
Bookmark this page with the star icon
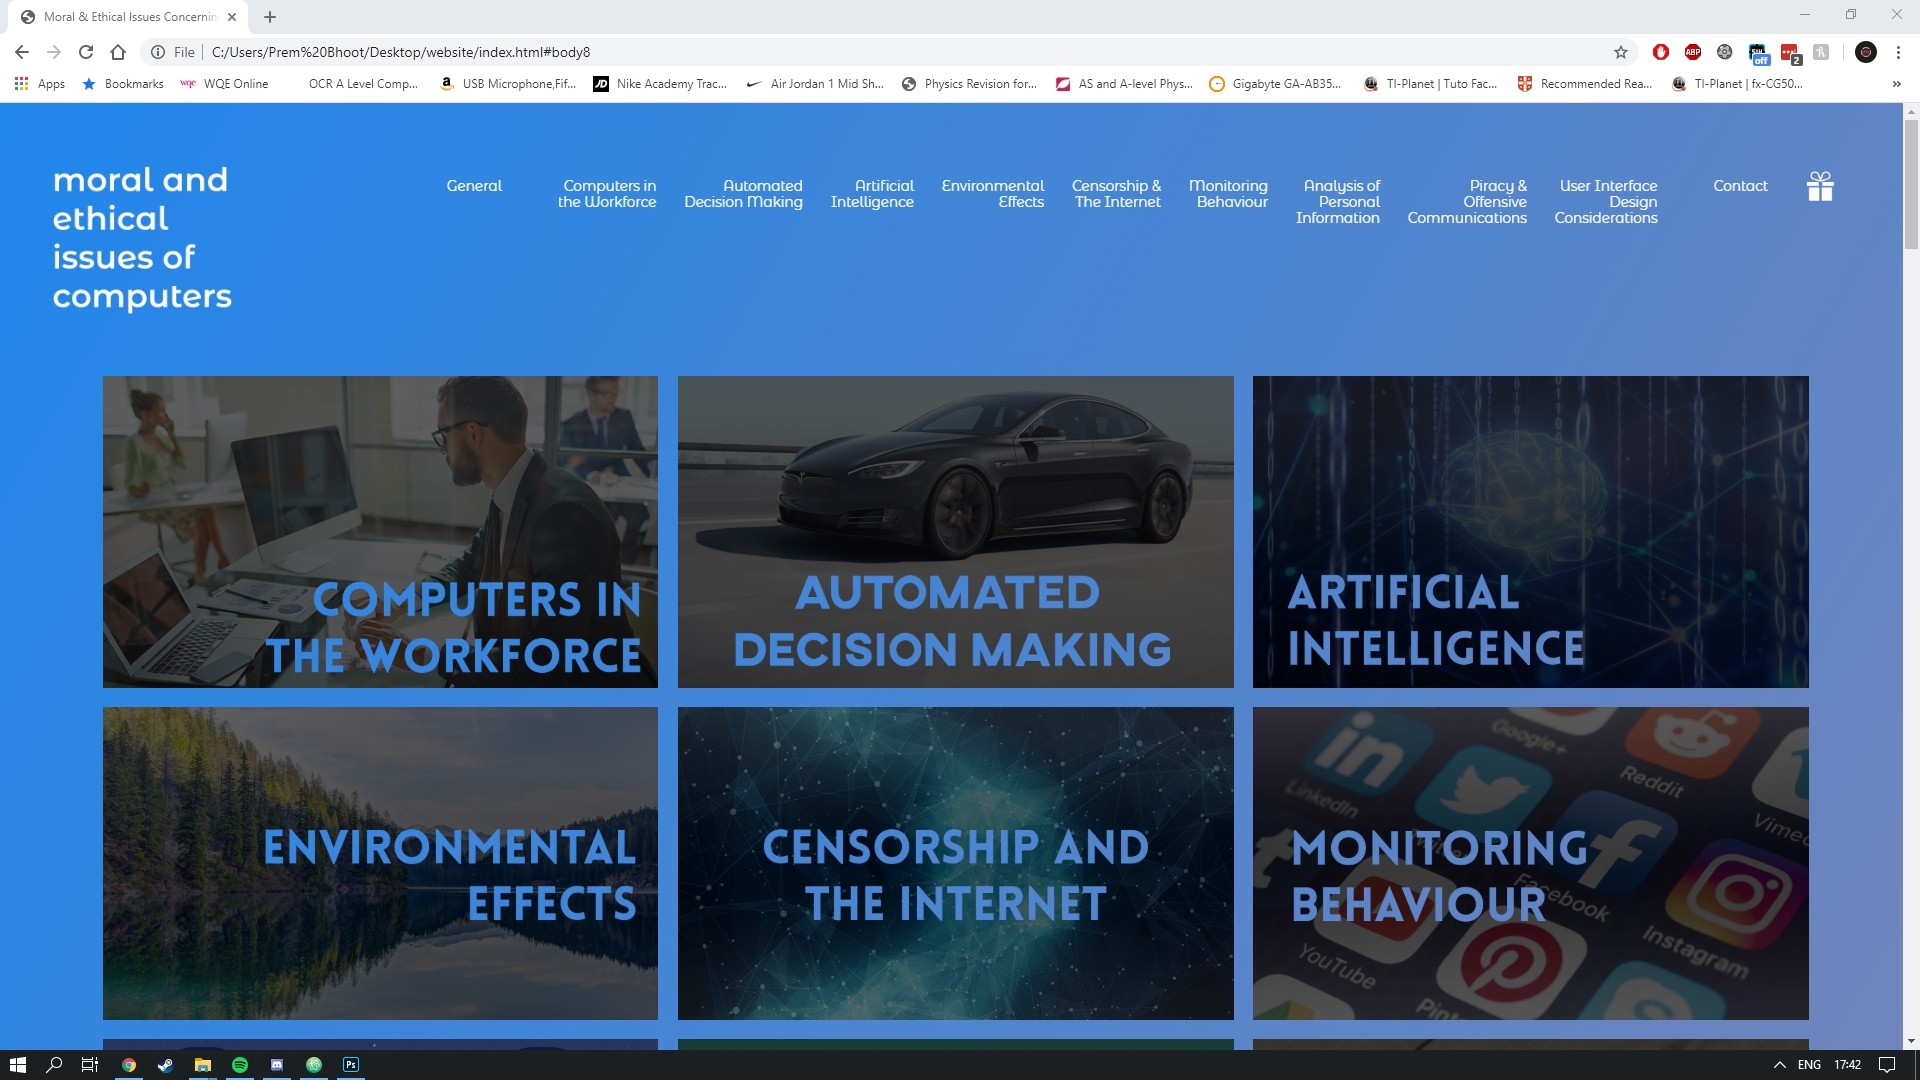point(1621,52)
